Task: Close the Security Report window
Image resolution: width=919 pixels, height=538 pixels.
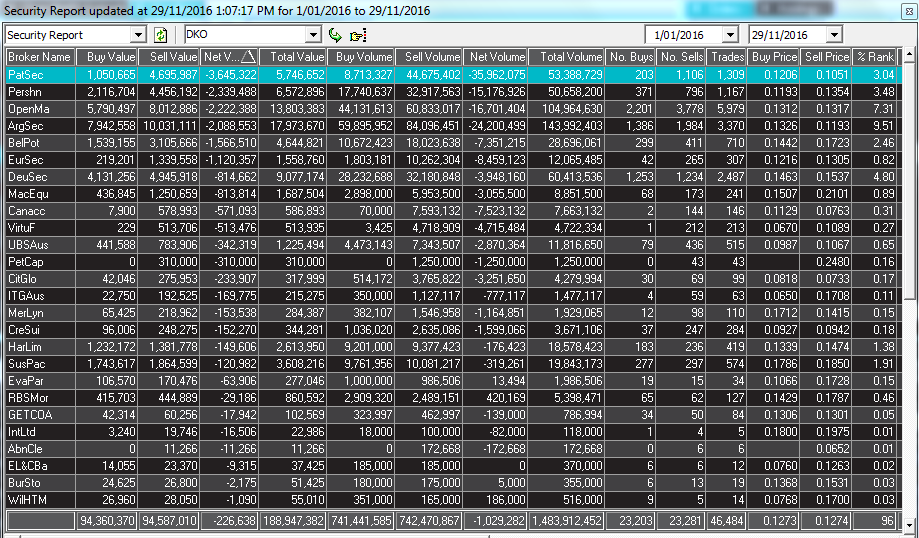Action: pyautogui.click(x=908, y=12)
